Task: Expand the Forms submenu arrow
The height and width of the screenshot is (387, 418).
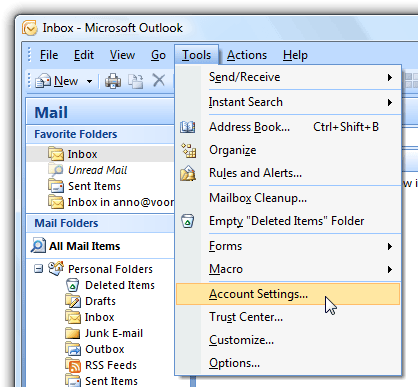Action: coord(390,246)
